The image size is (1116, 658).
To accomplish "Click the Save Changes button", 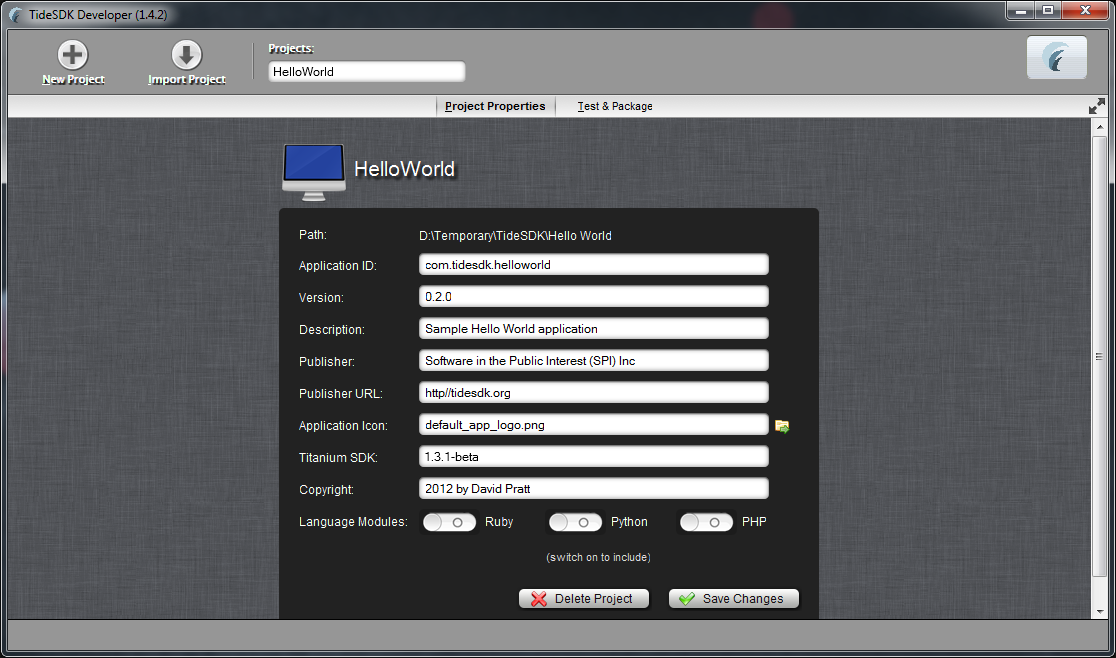I will [x=734, y=599].
